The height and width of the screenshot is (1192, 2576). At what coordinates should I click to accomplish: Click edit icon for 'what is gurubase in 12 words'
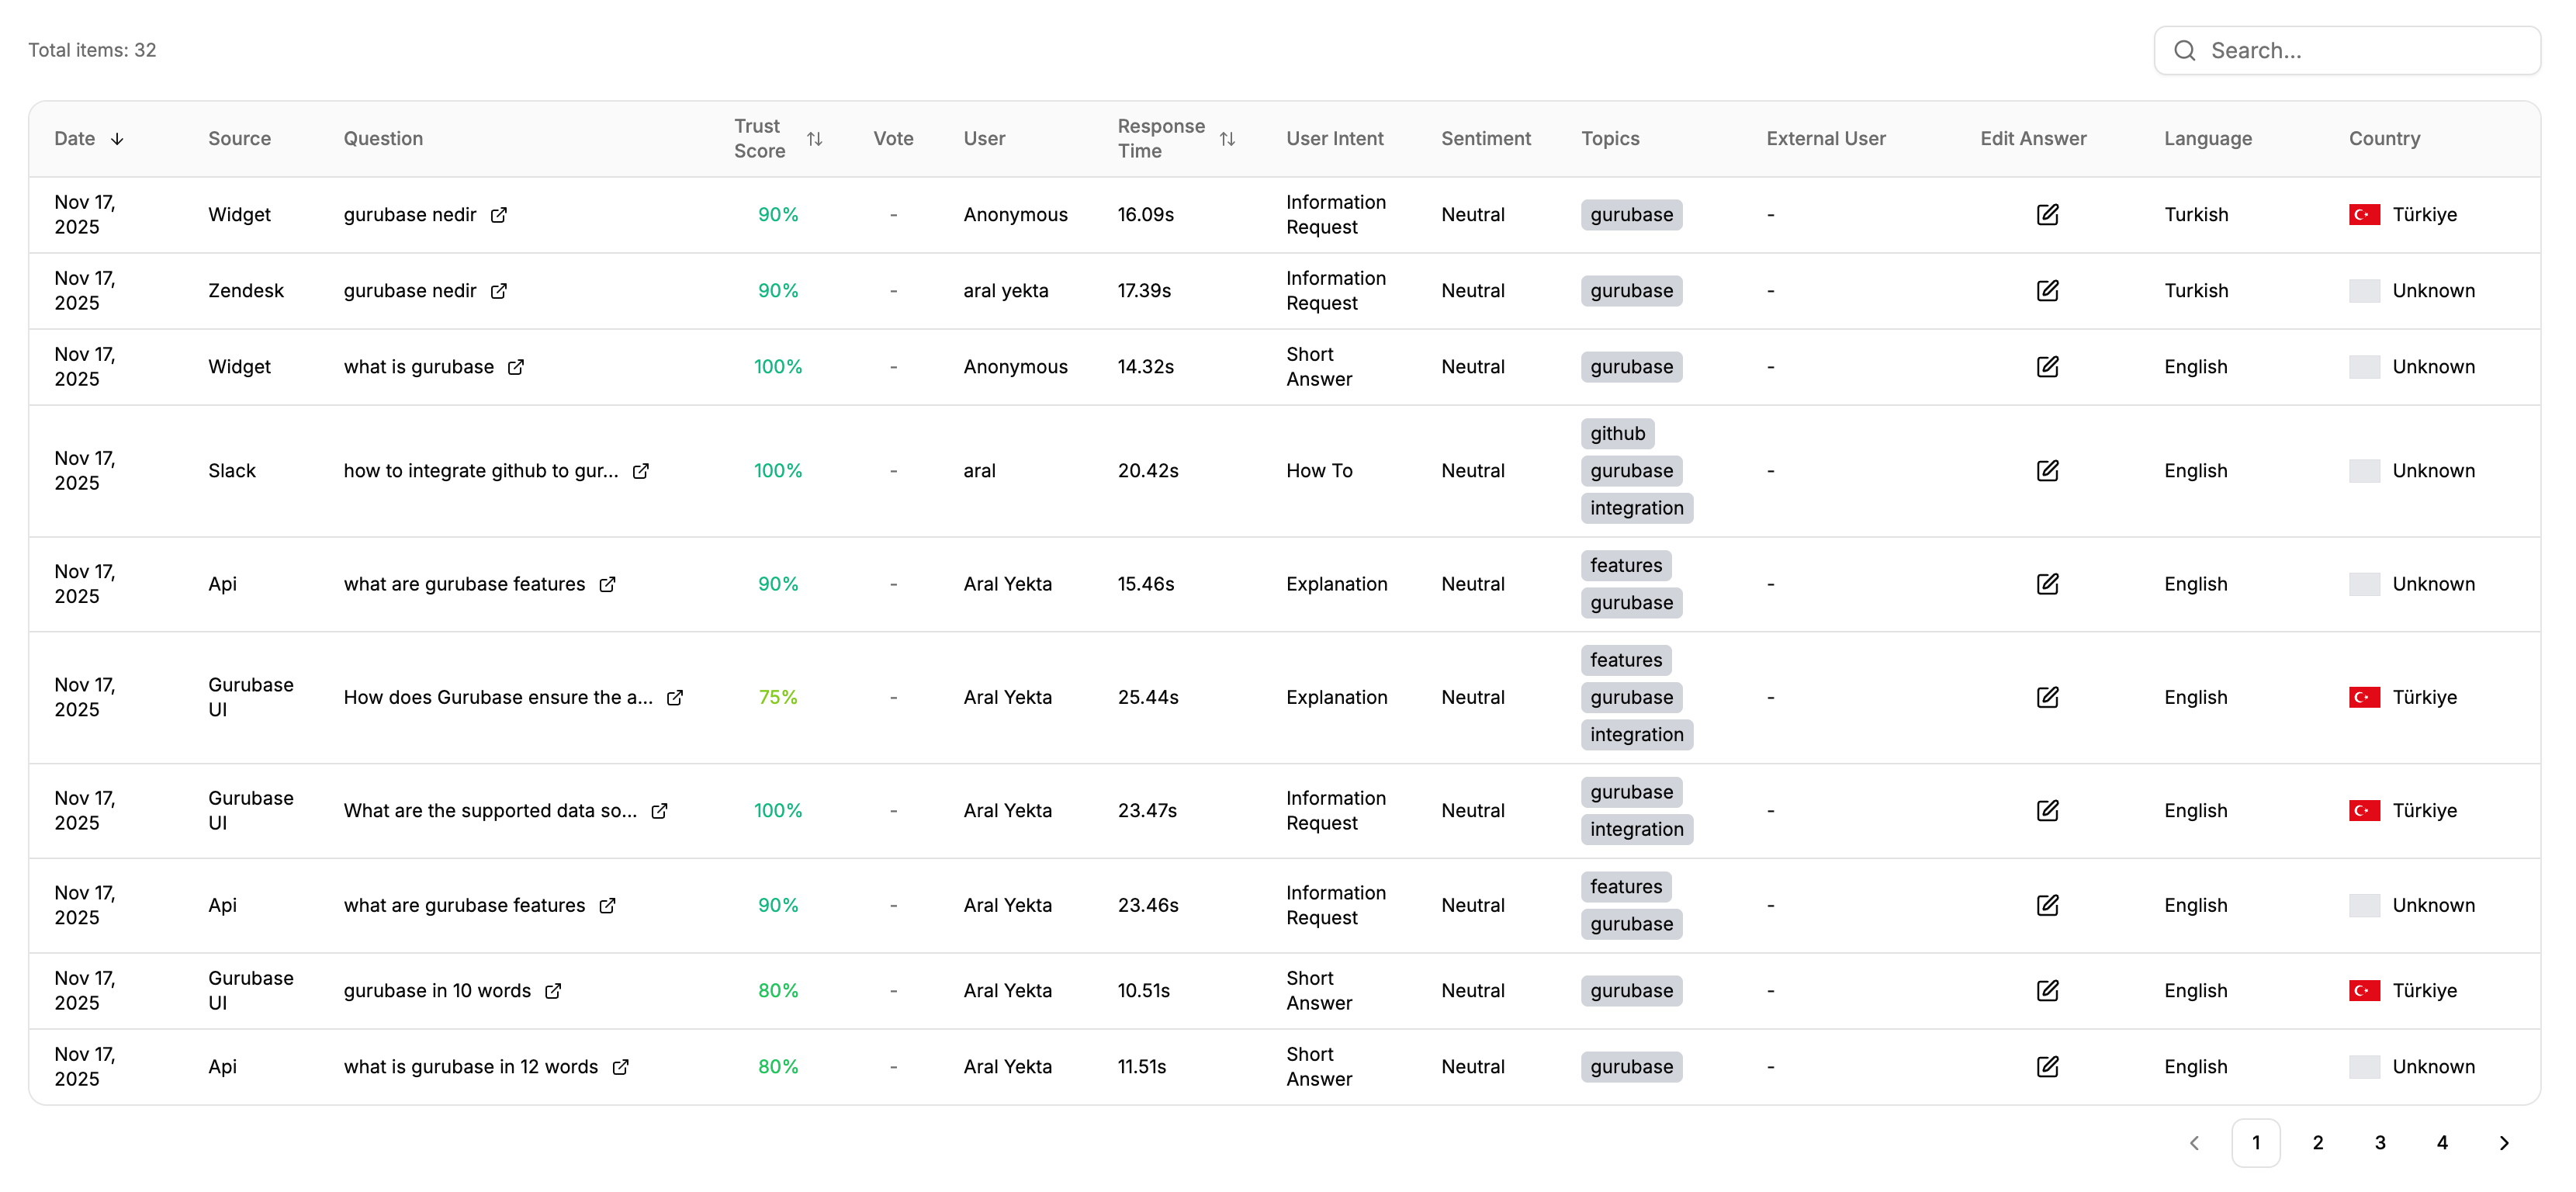[2047, 1067]
